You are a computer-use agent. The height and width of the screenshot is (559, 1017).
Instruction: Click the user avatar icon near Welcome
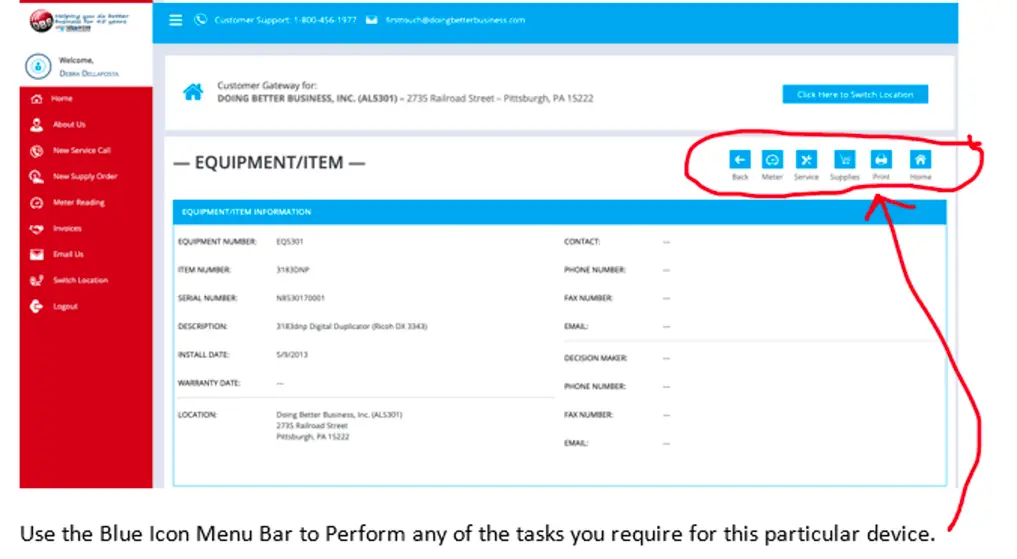tap(37, 67)
